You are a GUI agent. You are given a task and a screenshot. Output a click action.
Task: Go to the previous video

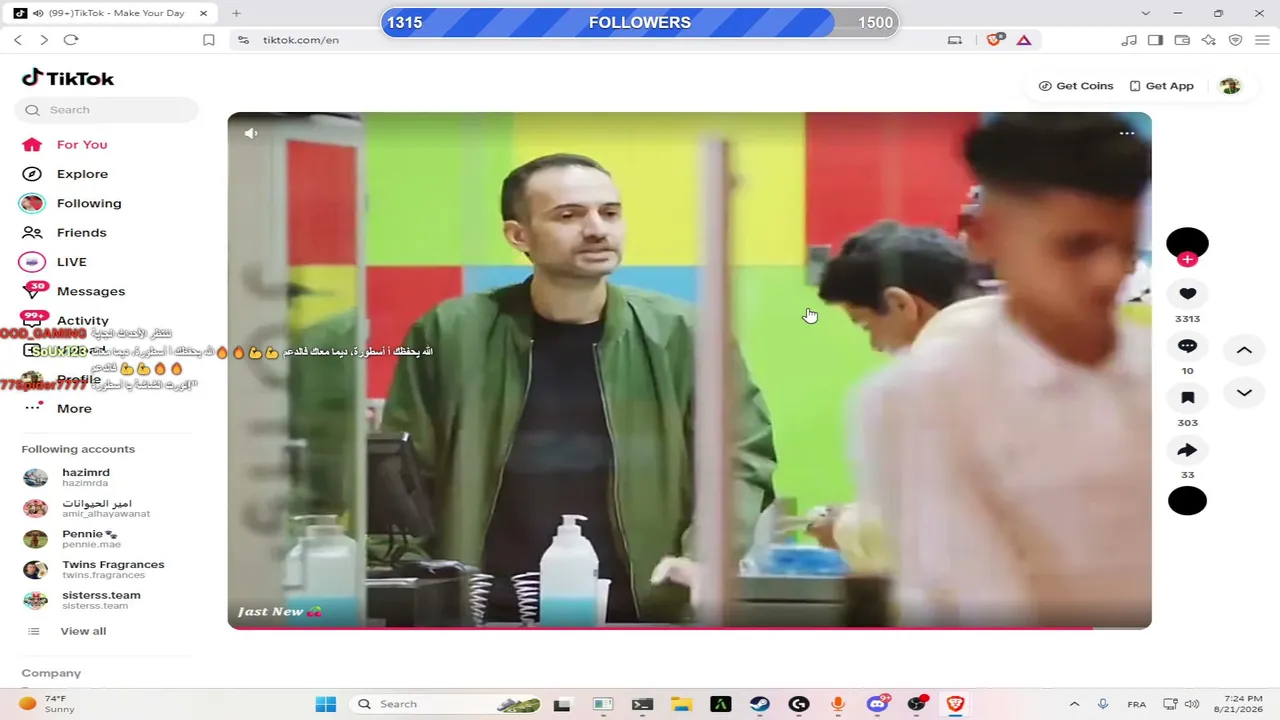tap(1244, 351)
